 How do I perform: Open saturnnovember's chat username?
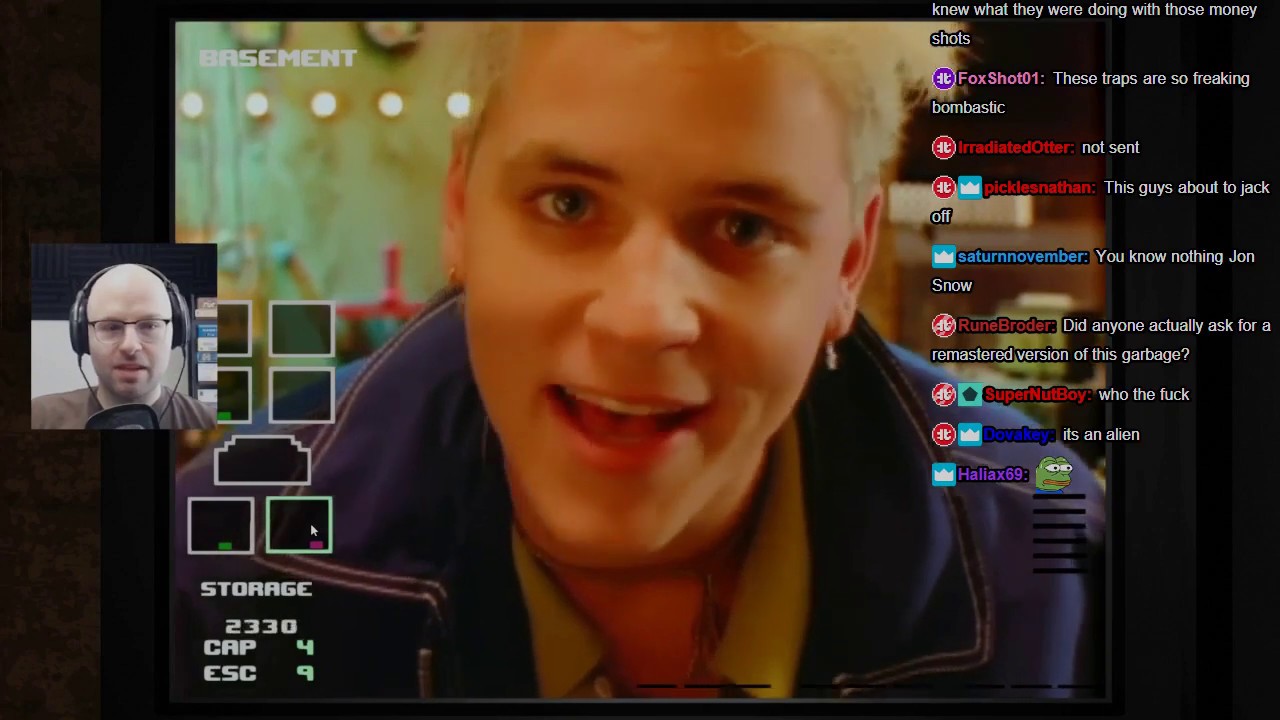point(1022,256)
